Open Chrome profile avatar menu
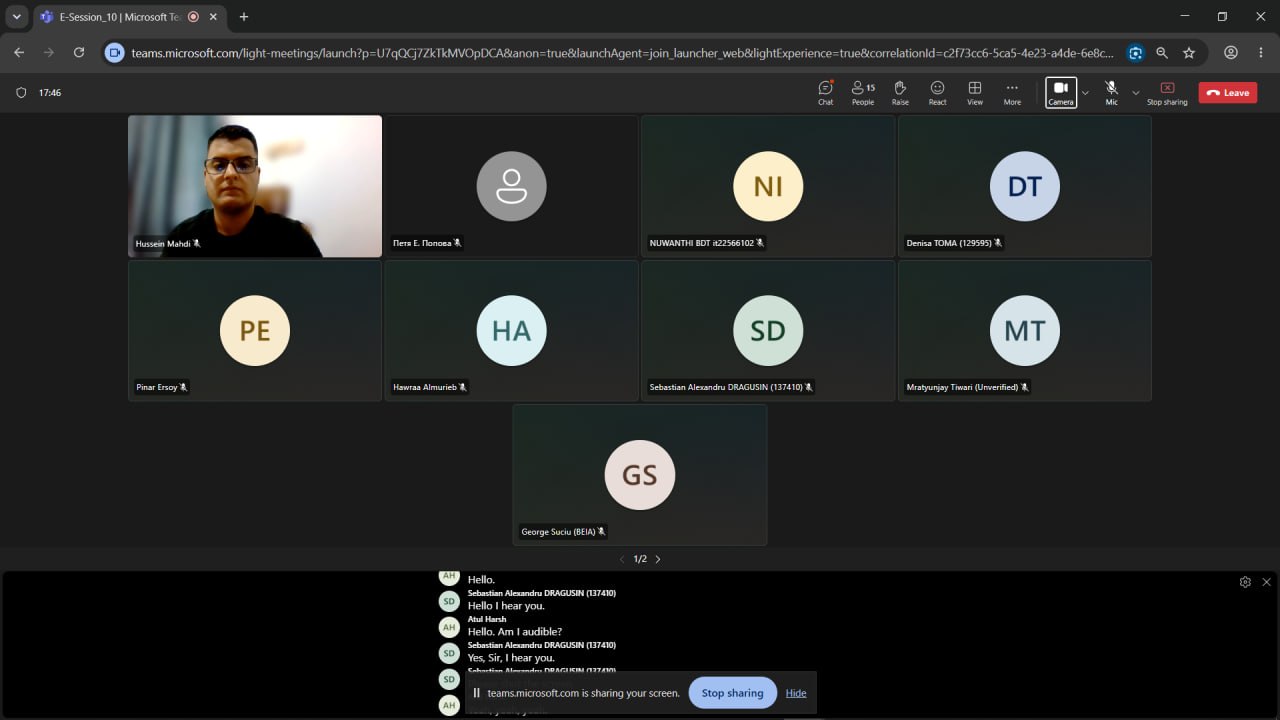 tap(1231, 53)
